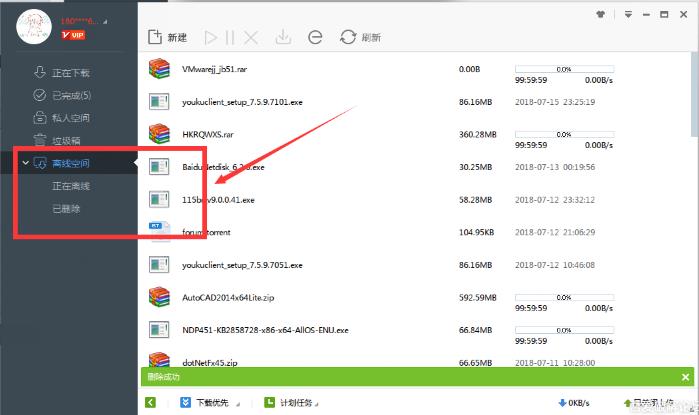Screen dimensions: 699x415
Task: Click the AutoCAD2014x64Lite.zip progress bar
Action: (564, 297)
